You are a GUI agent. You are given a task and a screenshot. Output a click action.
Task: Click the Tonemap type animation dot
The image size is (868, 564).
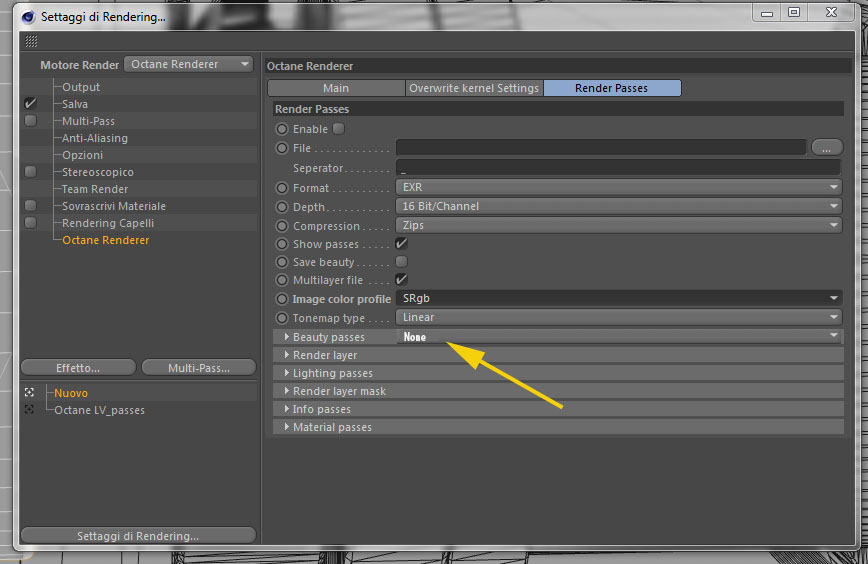pos(282,318)
